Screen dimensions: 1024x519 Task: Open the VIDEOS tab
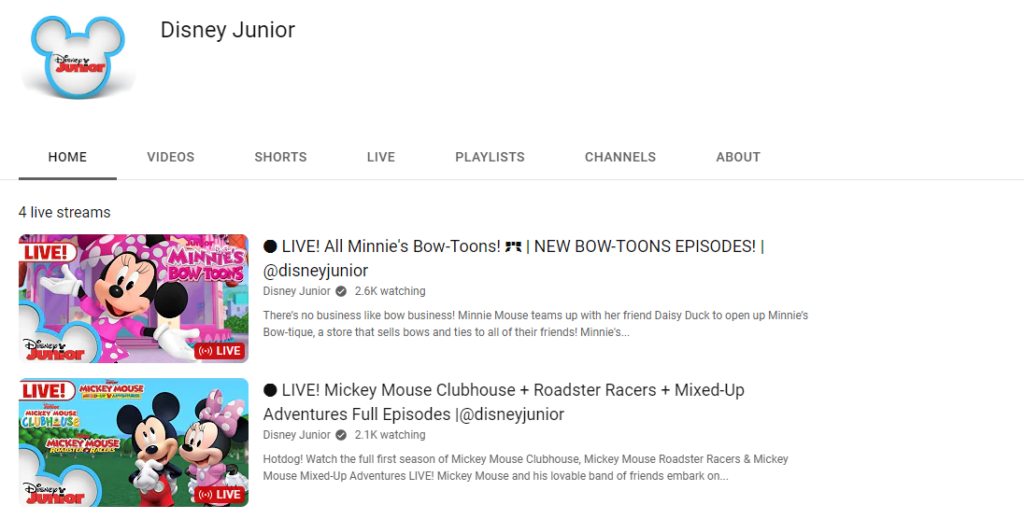tap(171, 157)
